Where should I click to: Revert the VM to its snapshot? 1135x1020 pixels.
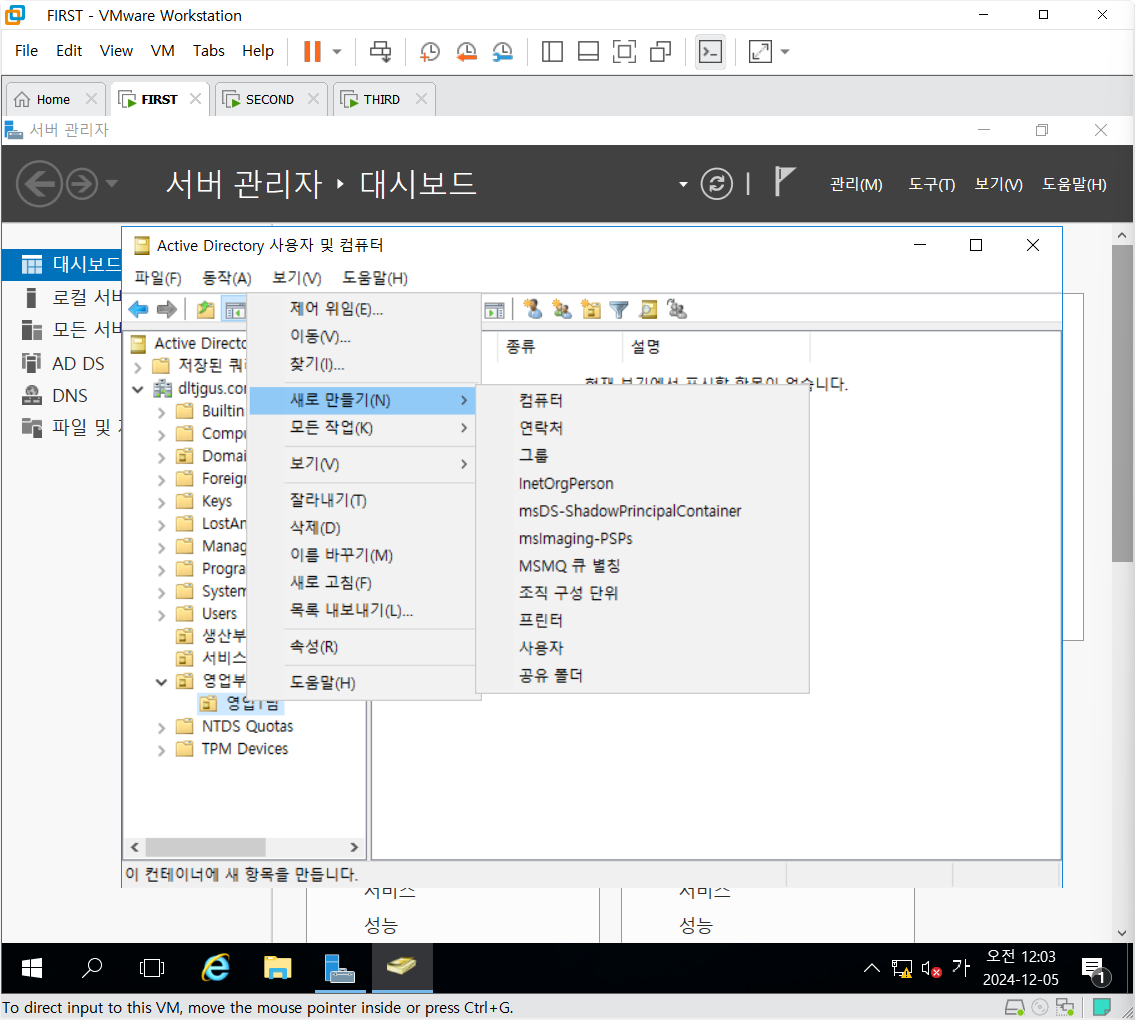click(x=466, y=51)
